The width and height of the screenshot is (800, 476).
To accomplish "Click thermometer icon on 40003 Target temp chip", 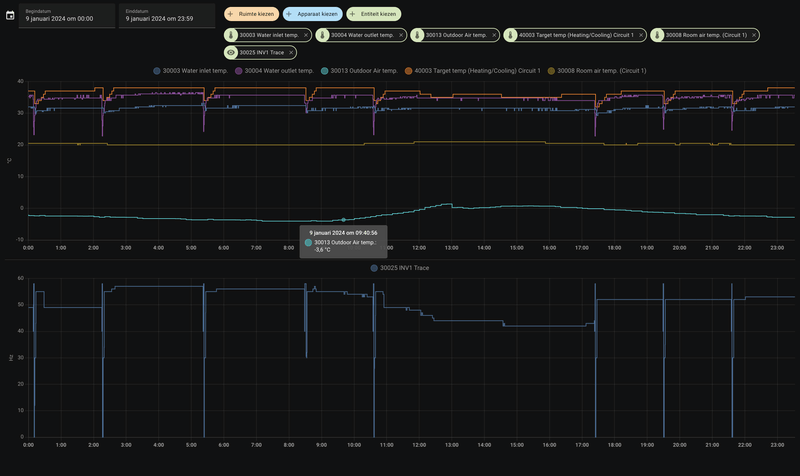I will coord(511,35).
